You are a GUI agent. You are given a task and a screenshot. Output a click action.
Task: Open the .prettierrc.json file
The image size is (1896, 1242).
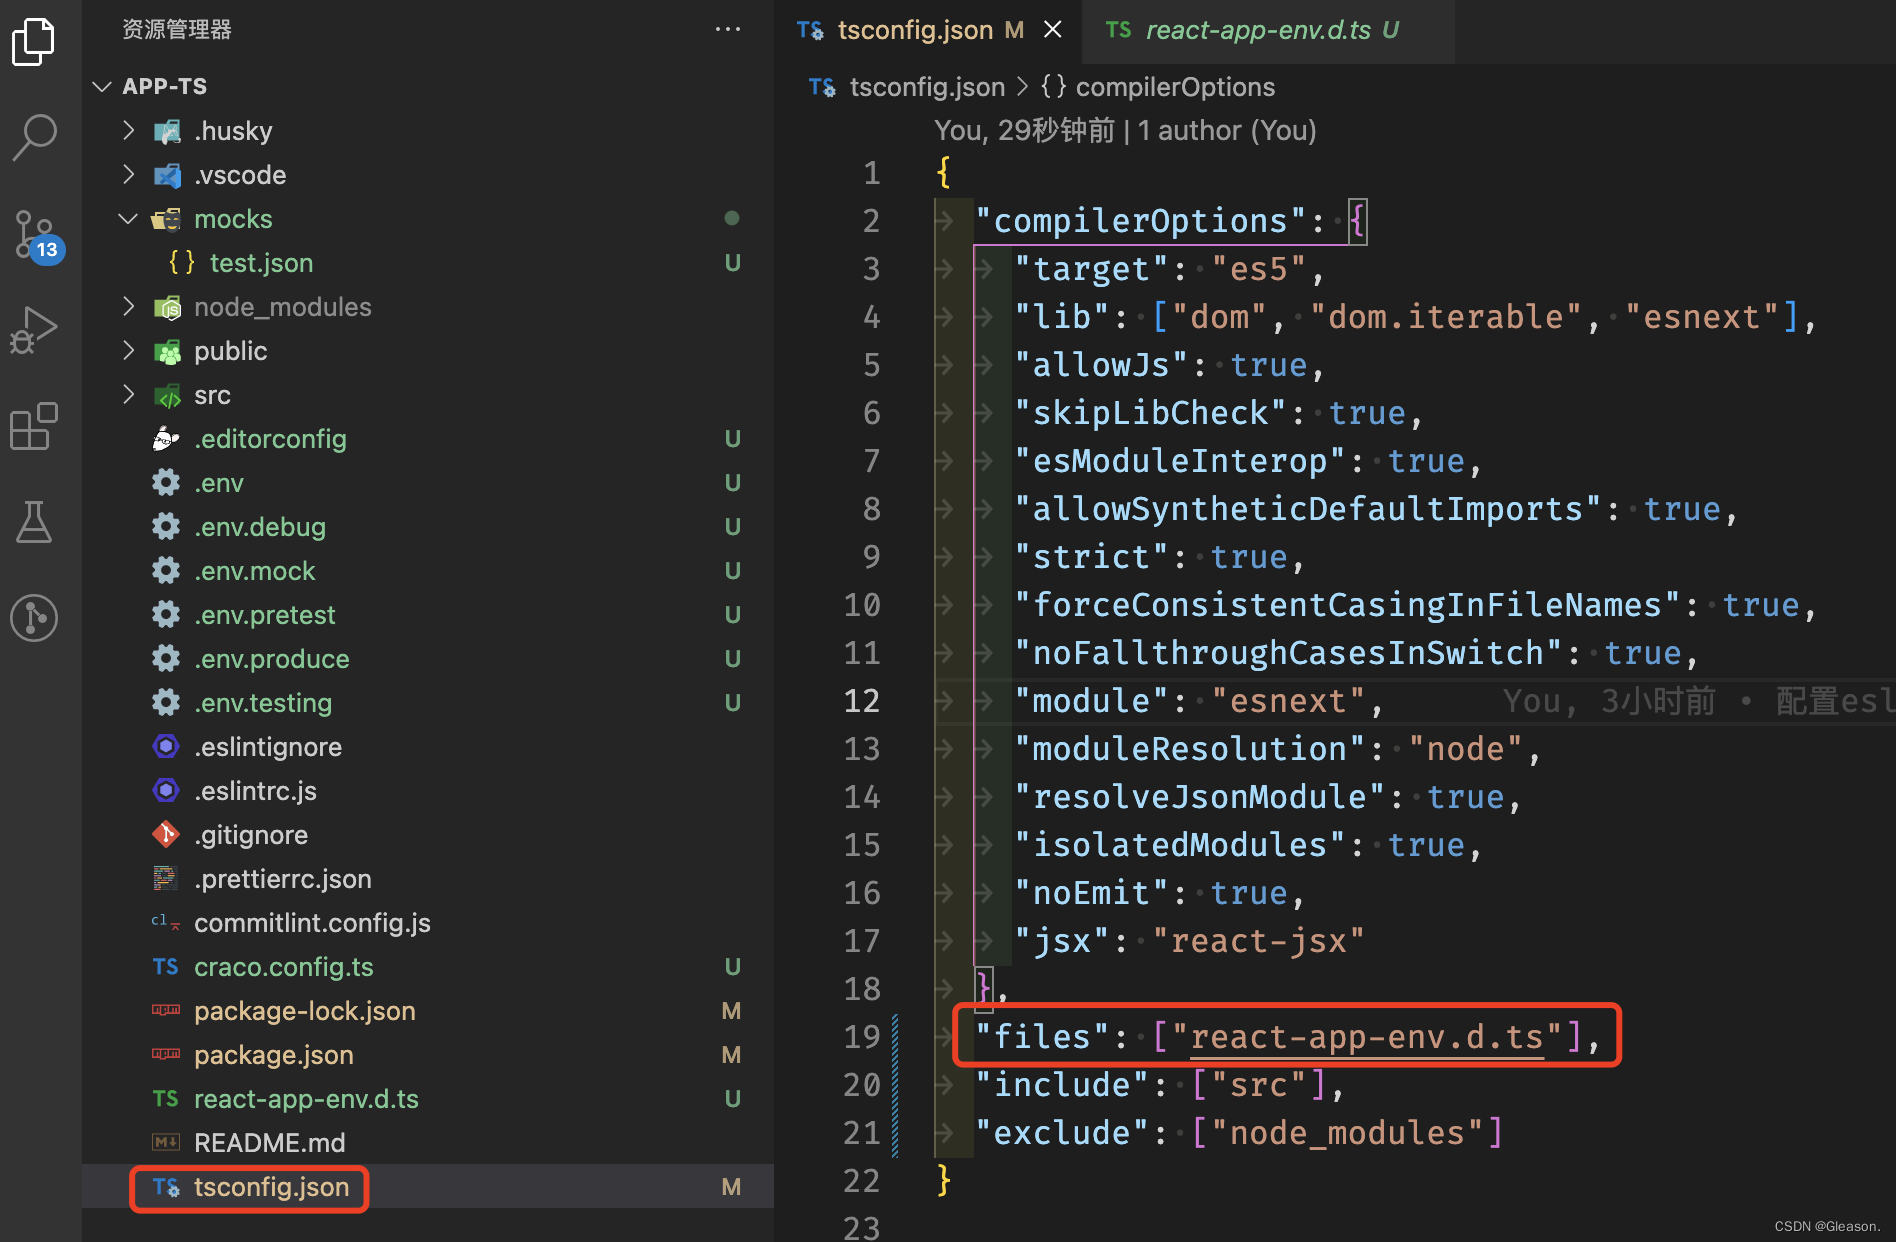(428, 878)
